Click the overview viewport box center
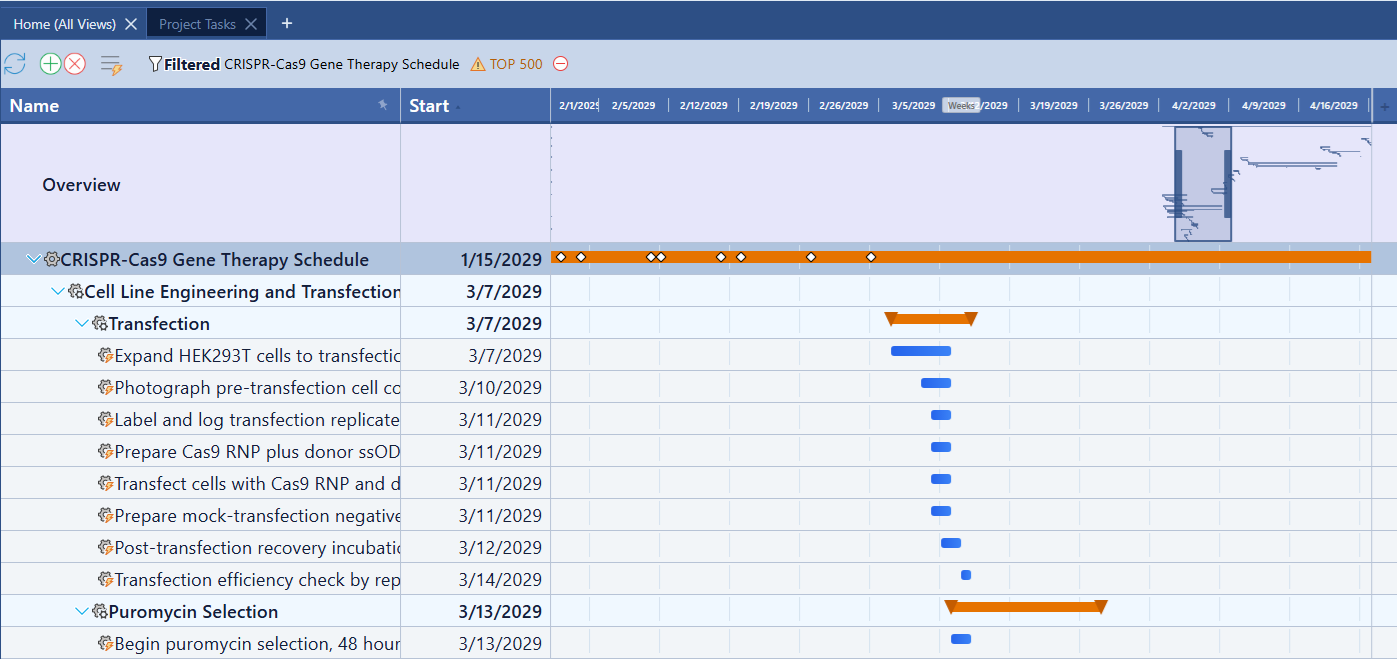 [x=1203, y=184]
